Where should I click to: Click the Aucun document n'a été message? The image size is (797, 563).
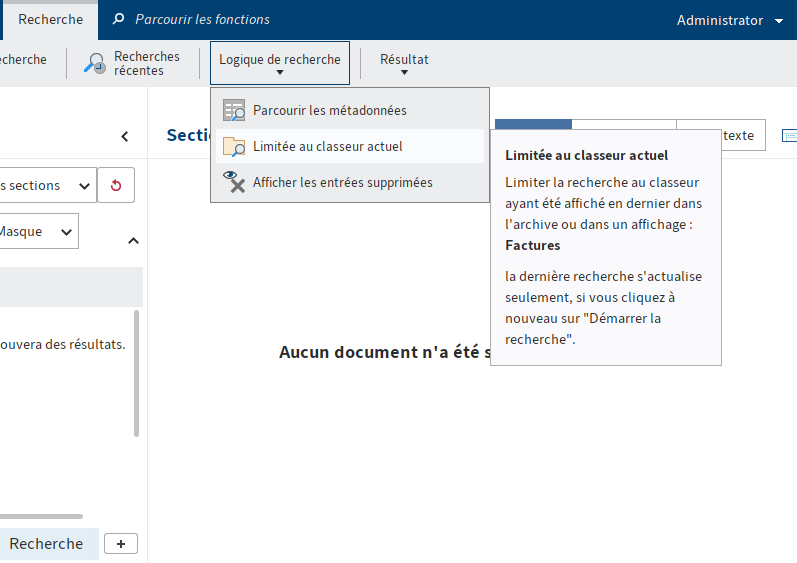click(385, 352)
